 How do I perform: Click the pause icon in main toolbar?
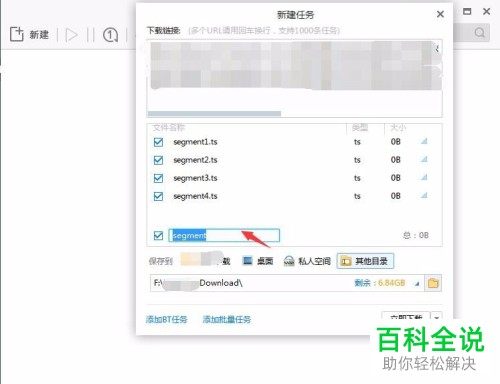90,35
